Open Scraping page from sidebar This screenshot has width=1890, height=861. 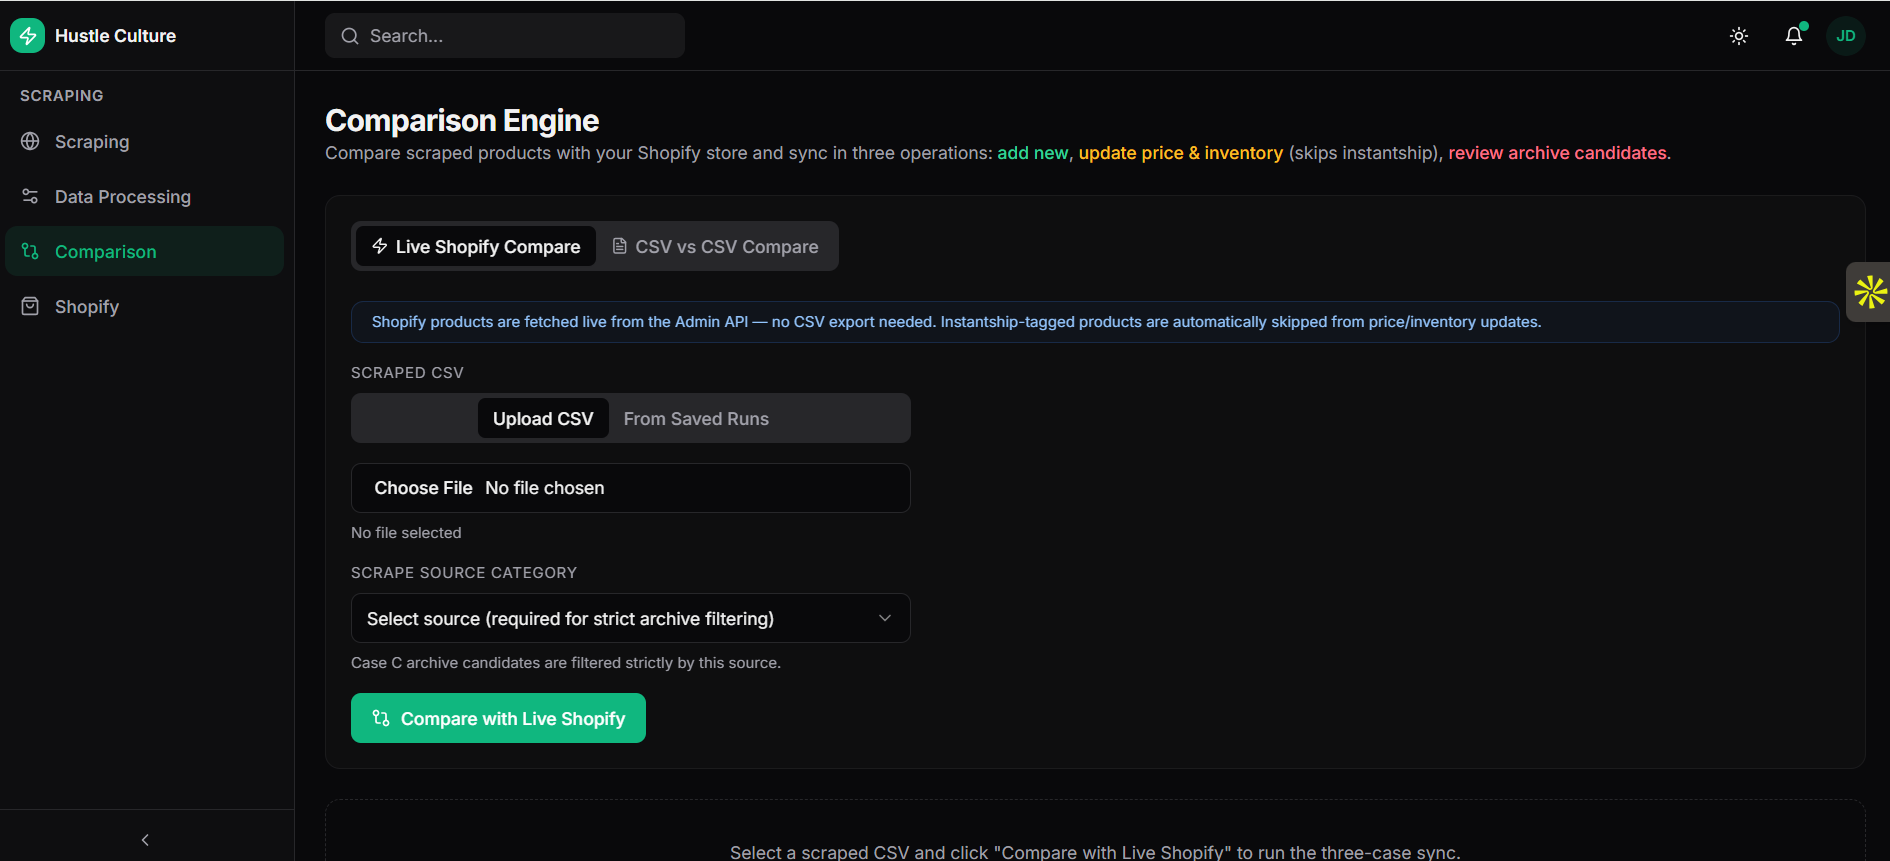tap(145, 141)
